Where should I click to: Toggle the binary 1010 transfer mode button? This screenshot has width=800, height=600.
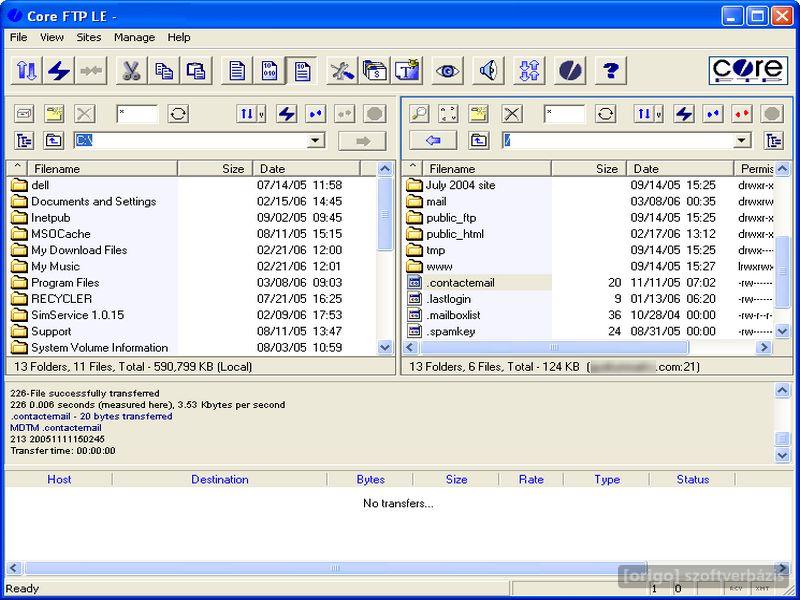pyautogui.click(x=269, y=70)
